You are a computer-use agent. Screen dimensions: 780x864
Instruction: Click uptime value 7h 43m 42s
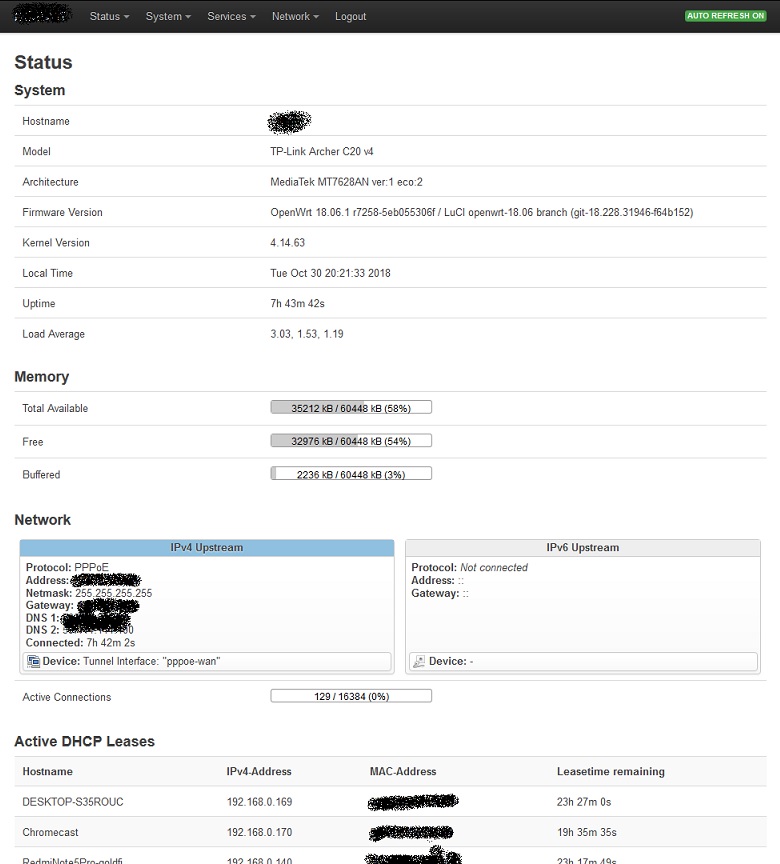tap(297, 304)
